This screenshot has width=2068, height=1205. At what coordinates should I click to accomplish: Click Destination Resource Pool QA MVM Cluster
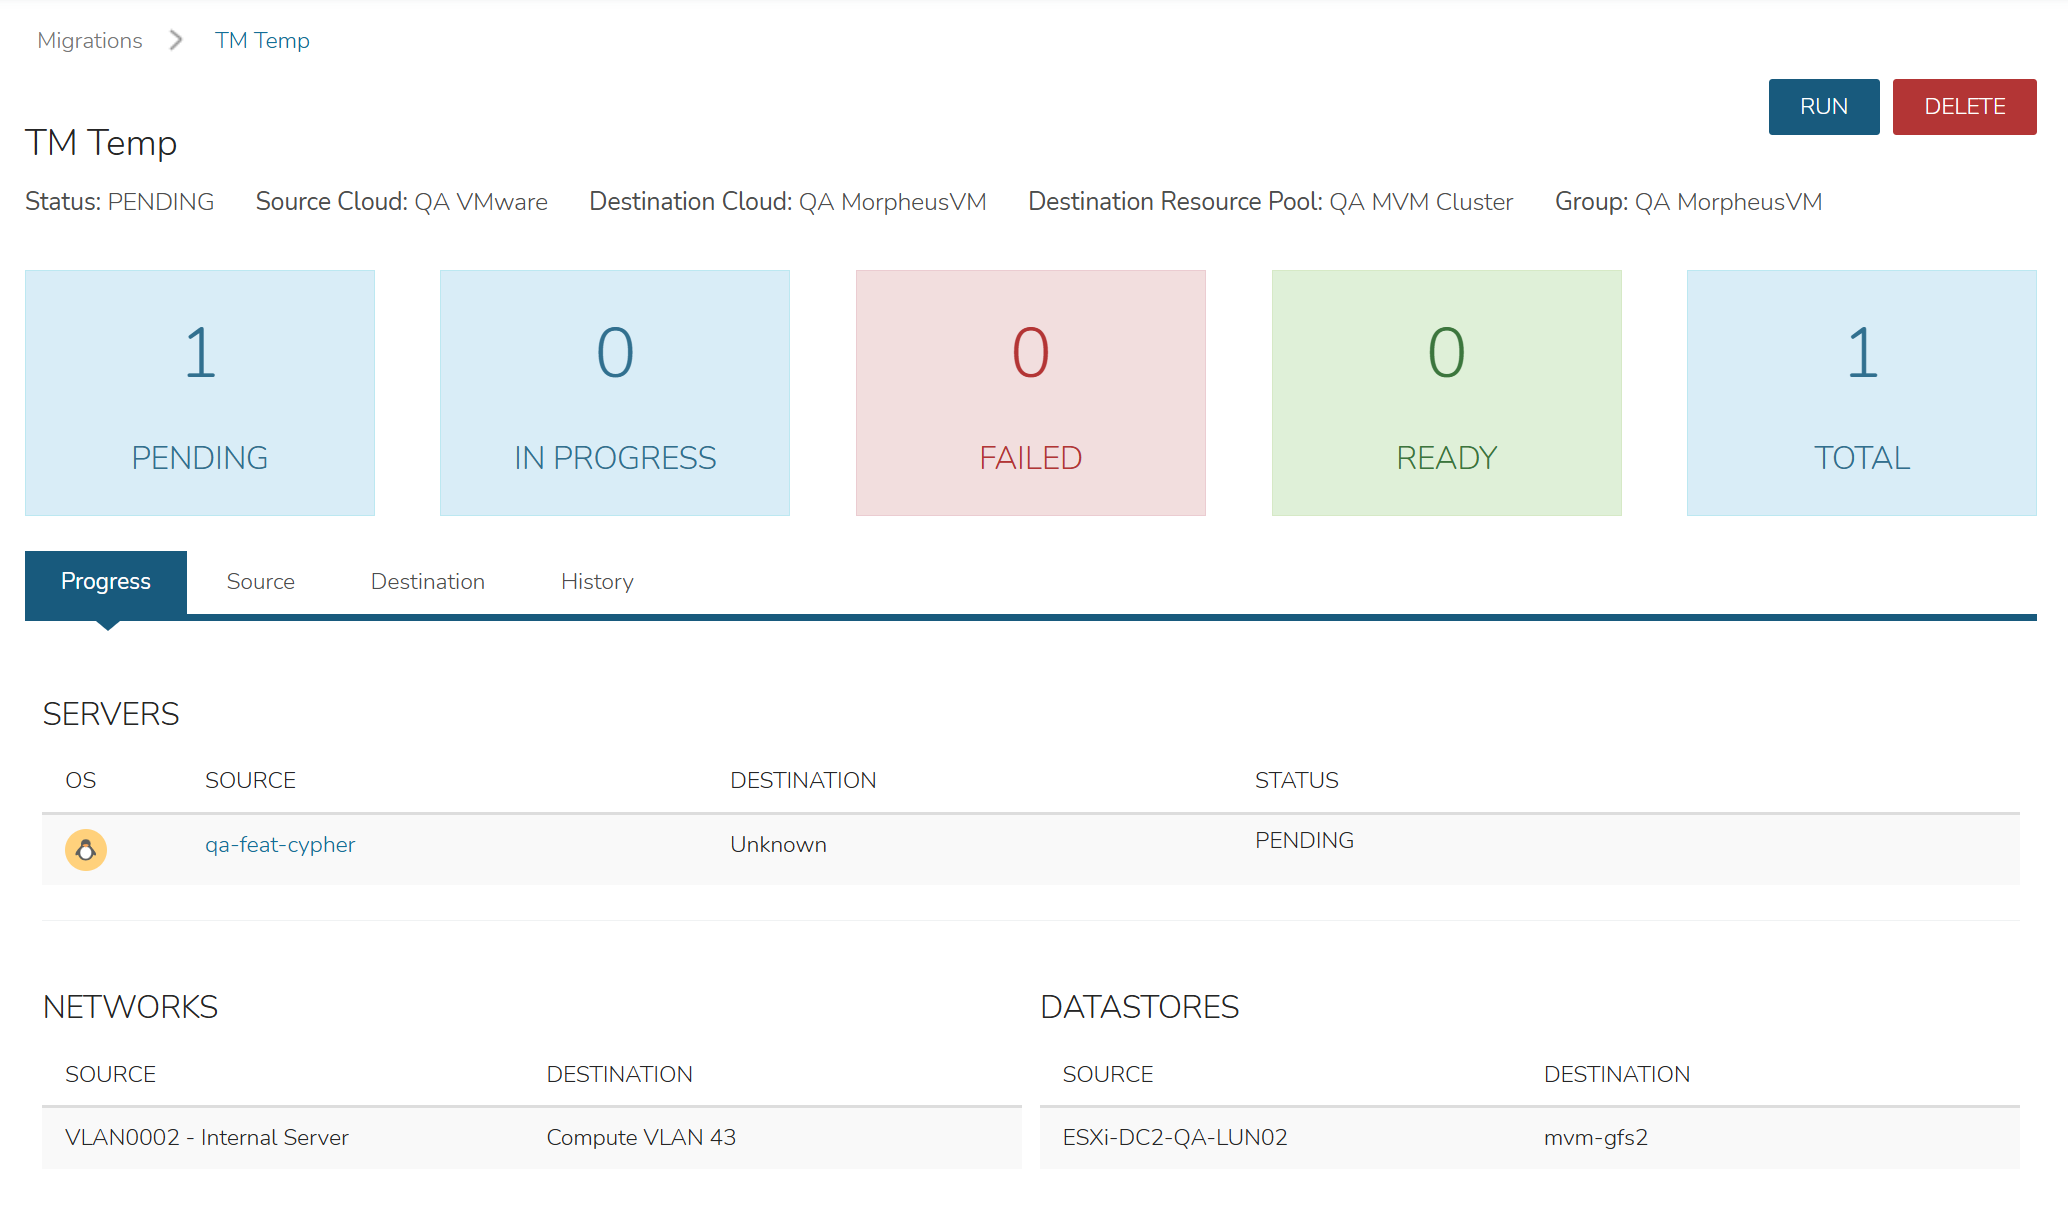click(x=1271, y=202)
